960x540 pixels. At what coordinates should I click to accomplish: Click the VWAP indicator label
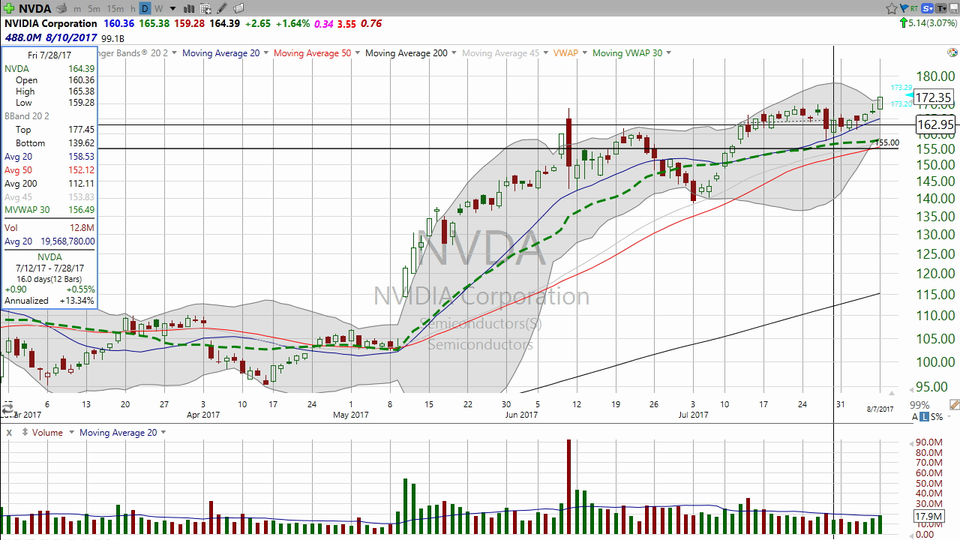tap(566, 53)
